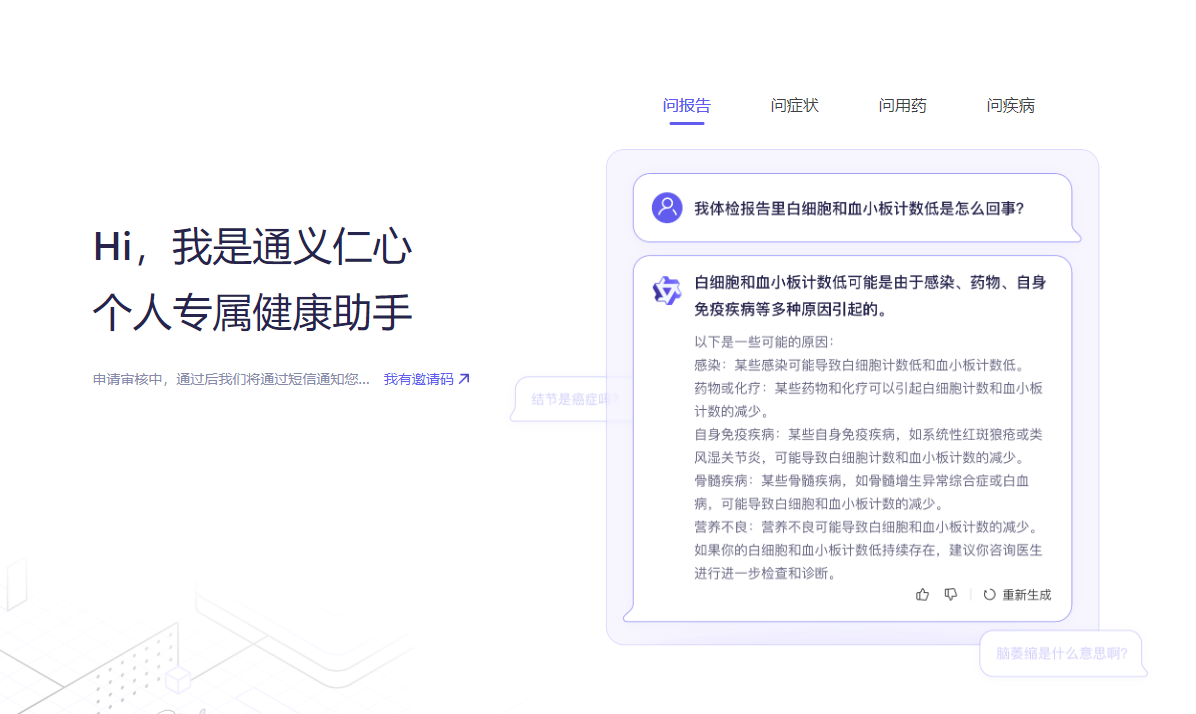Click the 骨髓疾病 explanation line

(861, 492)
